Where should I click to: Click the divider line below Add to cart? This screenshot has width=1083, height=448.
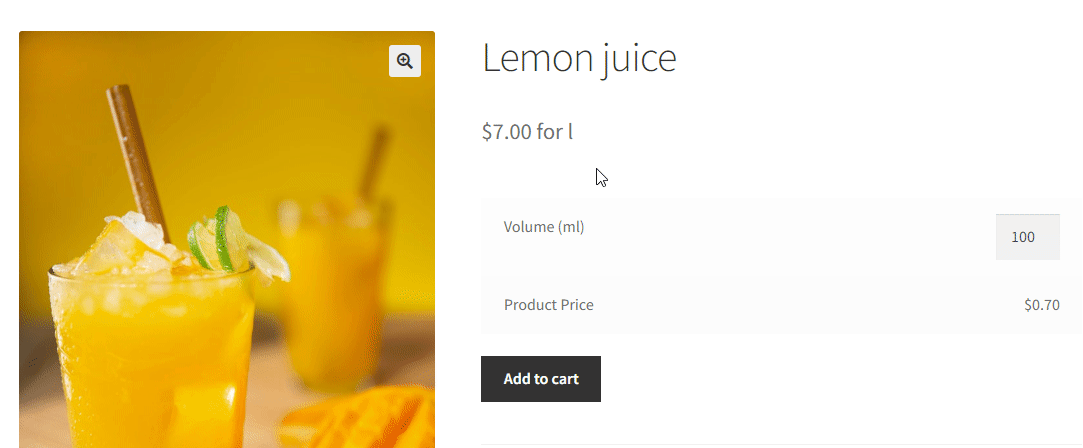[781, 445]
